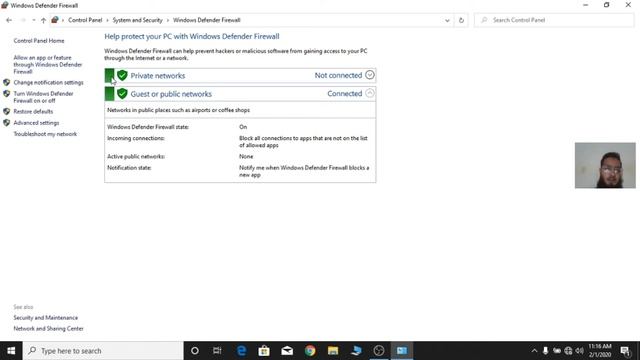Select Control Panel in the breadcrumb
The height and width of the screenshot is (360, 640).
pos(85,20)
